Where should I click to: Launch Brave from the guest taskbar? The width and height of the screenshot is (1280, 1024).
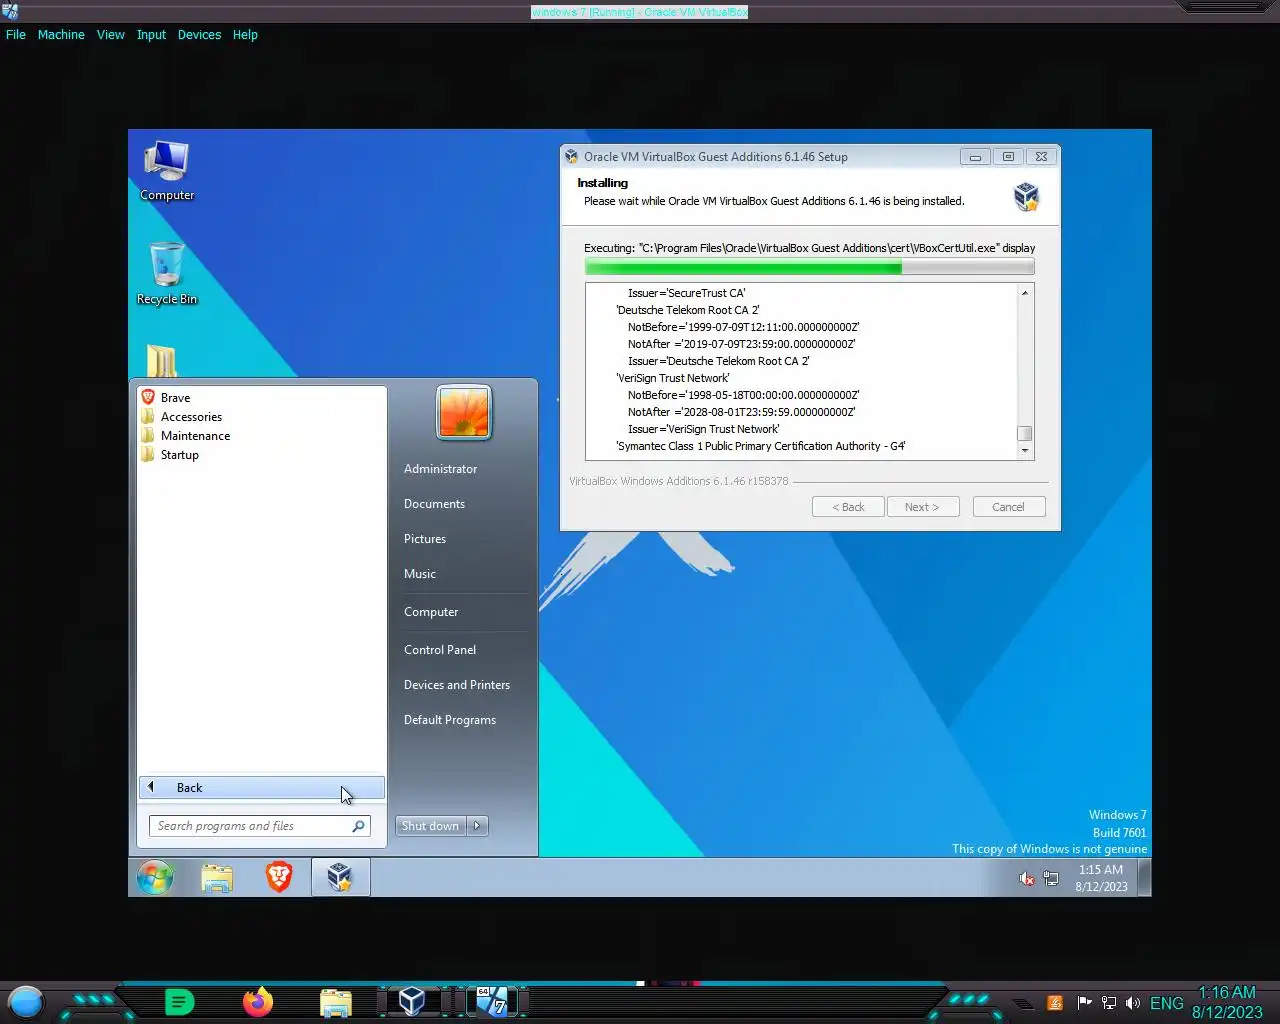(279, 877)
